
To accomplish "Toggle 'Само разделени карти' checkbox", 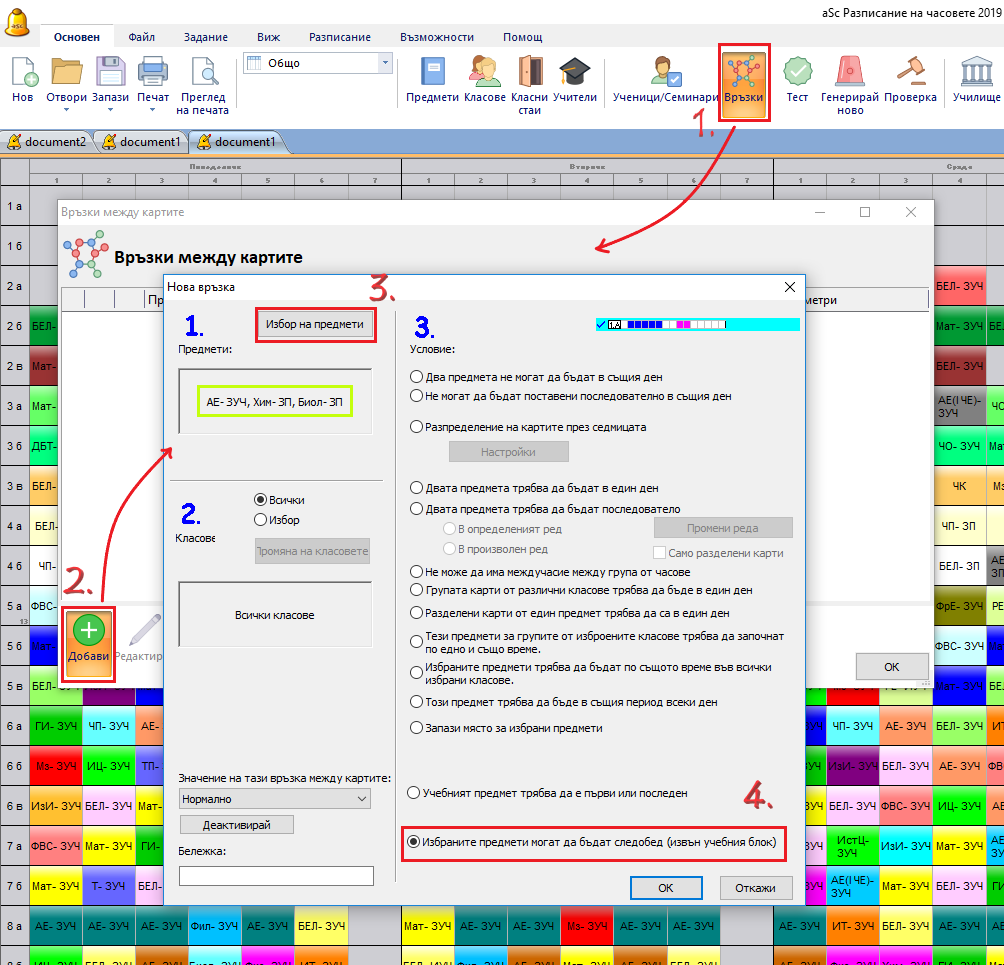I will (660, 553).
